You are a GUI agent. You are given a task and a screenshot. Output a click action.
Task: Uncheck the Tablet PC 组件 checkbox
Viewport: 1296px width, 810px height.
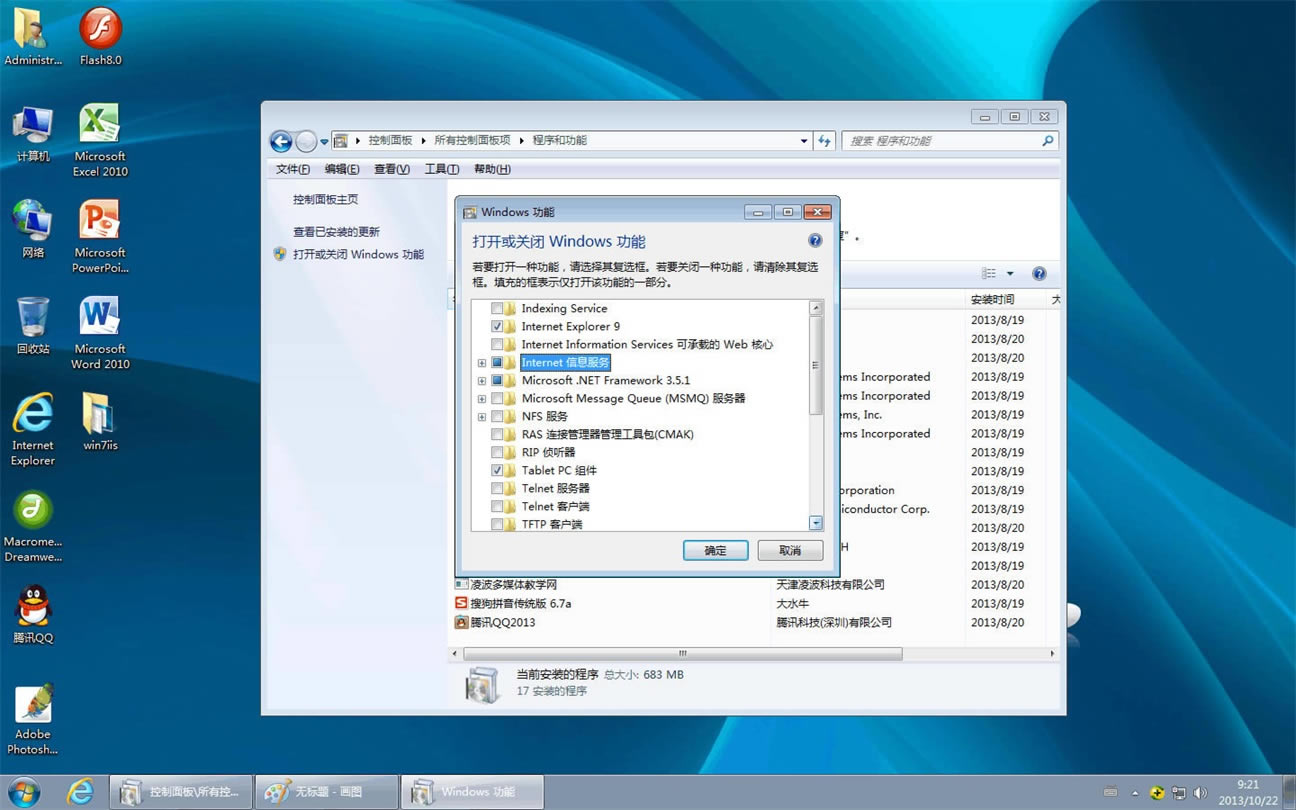[x=497, y=470]
